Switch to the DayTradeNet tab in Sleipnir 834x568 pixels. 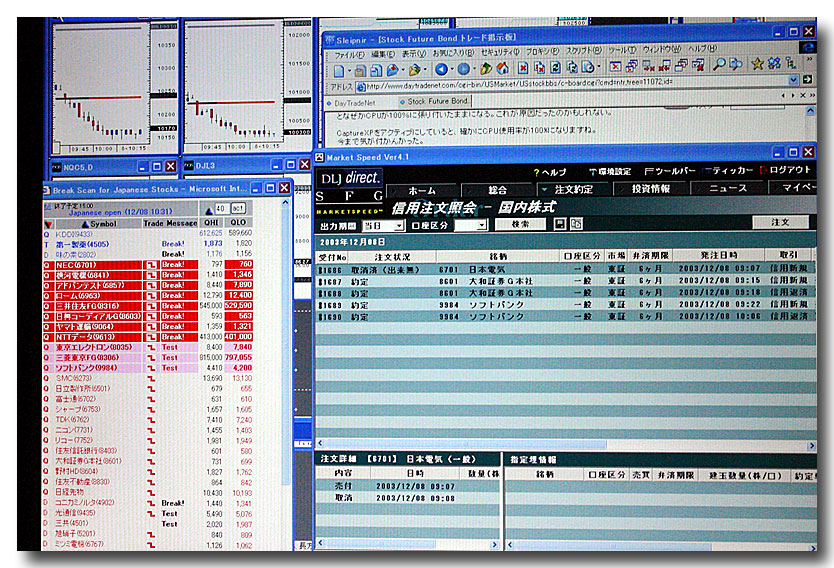click(352, 103)
